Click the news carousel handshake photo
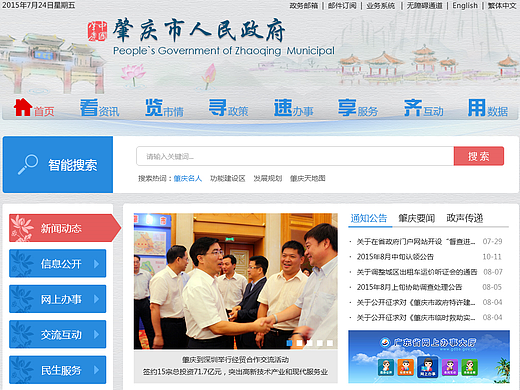Image resolution: width=520 pixels, height=390 pixels. (x=236, y=281)
